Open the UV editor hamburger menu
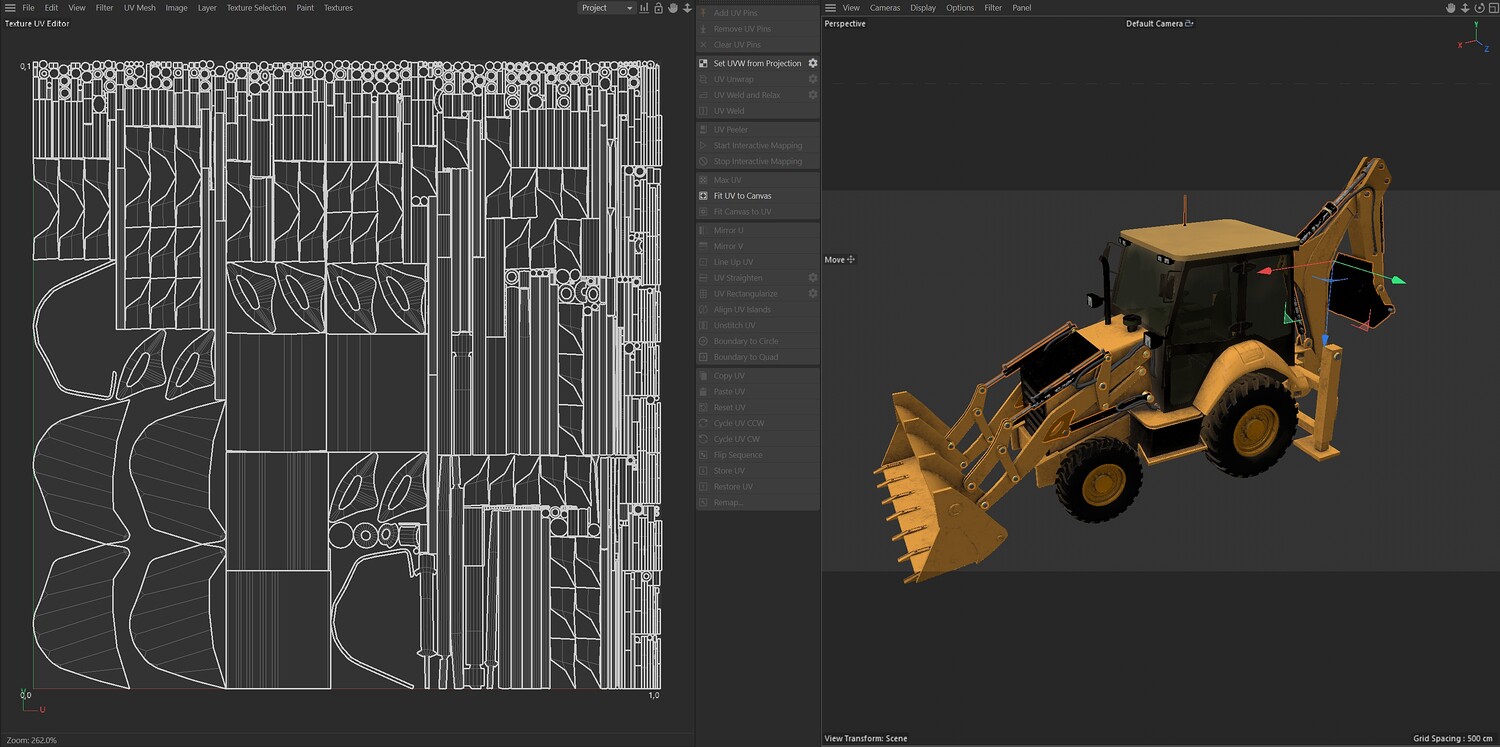This screenshot has width=1500, height=747. click(x=10, y=8)
